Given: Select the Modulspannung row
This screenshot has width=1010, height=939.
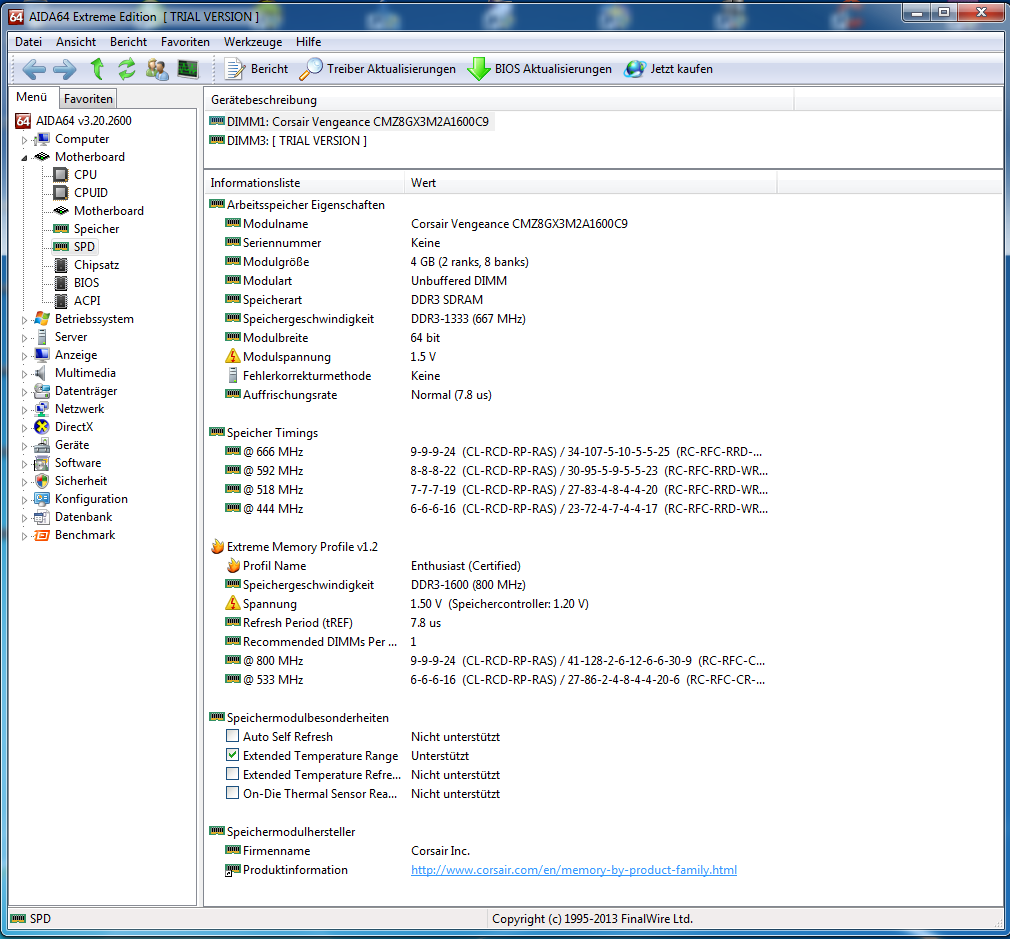Looking at the screenshot, I should click(493, 357).
